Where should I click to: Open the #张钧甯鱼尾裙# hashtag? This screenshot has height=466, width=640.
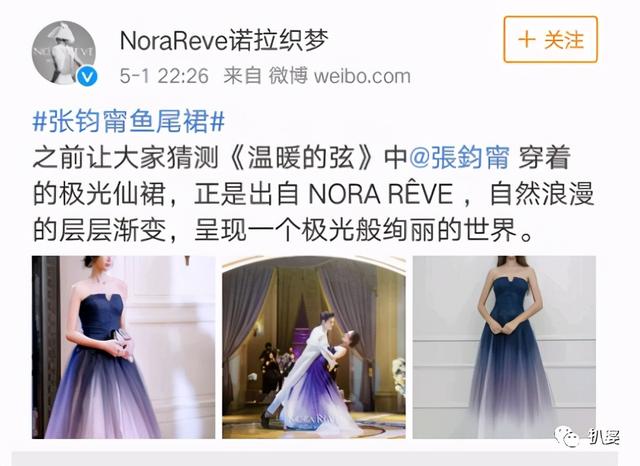tap(129, 122)
